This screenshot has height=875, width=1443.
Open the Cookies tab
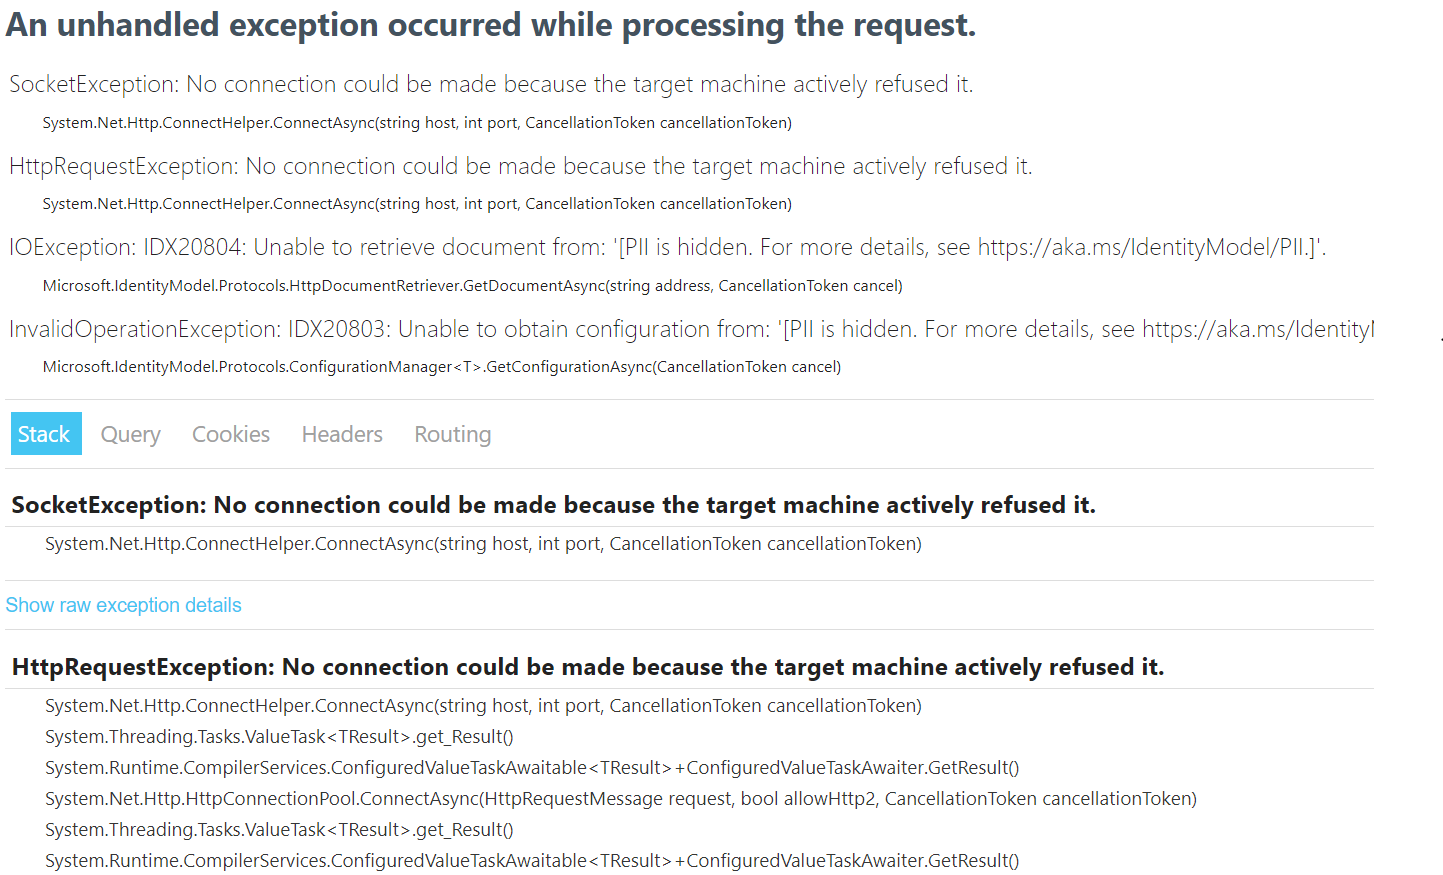(x=230, y=433)
